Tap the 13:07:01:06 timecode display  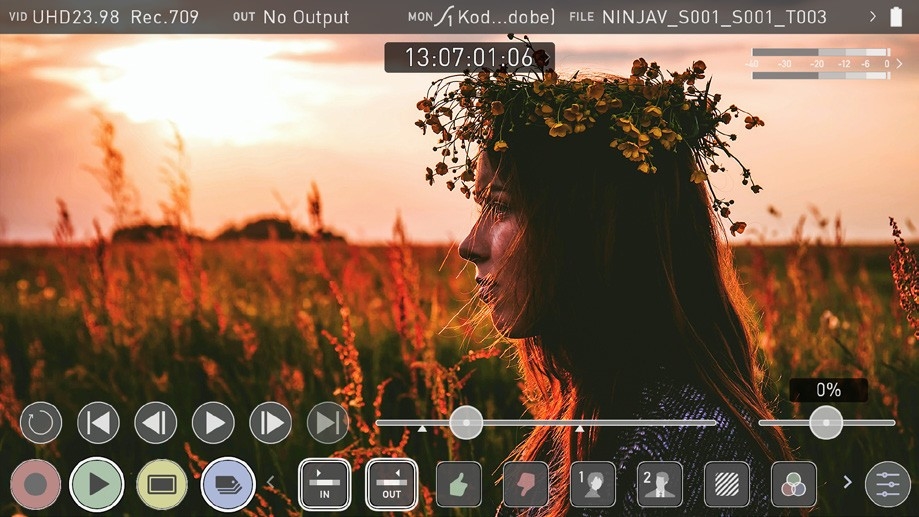[469, 58]
